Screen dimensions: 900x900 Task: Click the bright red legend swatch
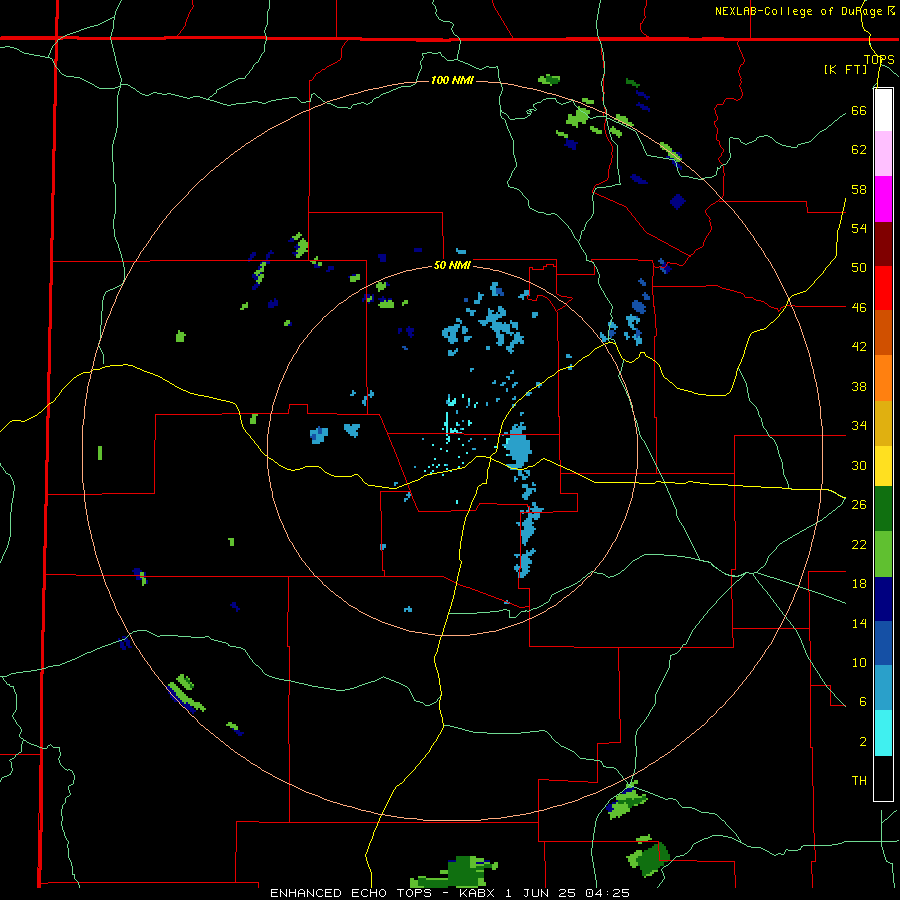pos(883,288)
